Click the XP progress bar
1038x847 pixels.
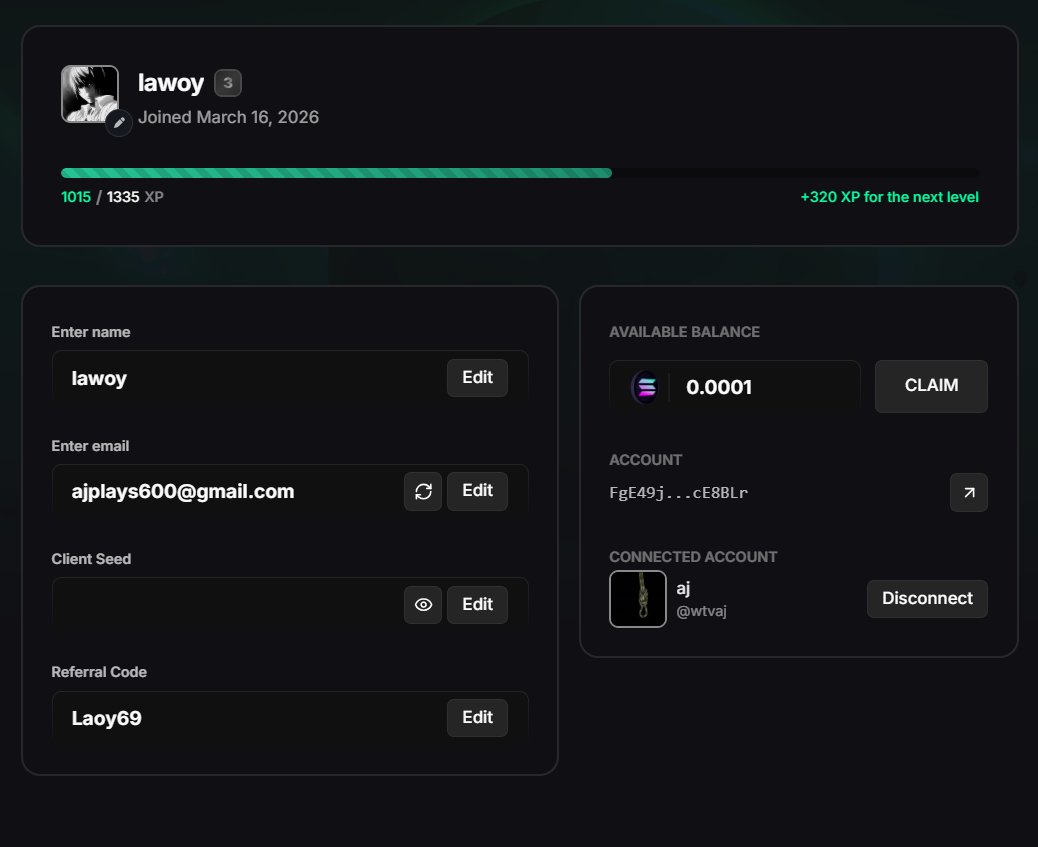click(520, 173)
